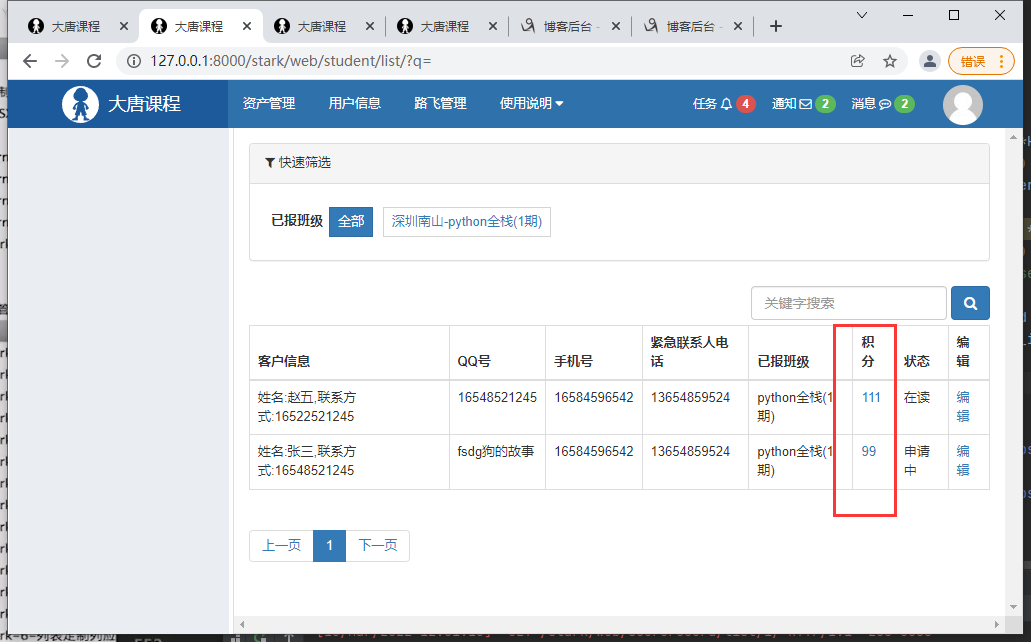
Task: Close the last 博客后台 tab
Action: [x=738, y=26]
